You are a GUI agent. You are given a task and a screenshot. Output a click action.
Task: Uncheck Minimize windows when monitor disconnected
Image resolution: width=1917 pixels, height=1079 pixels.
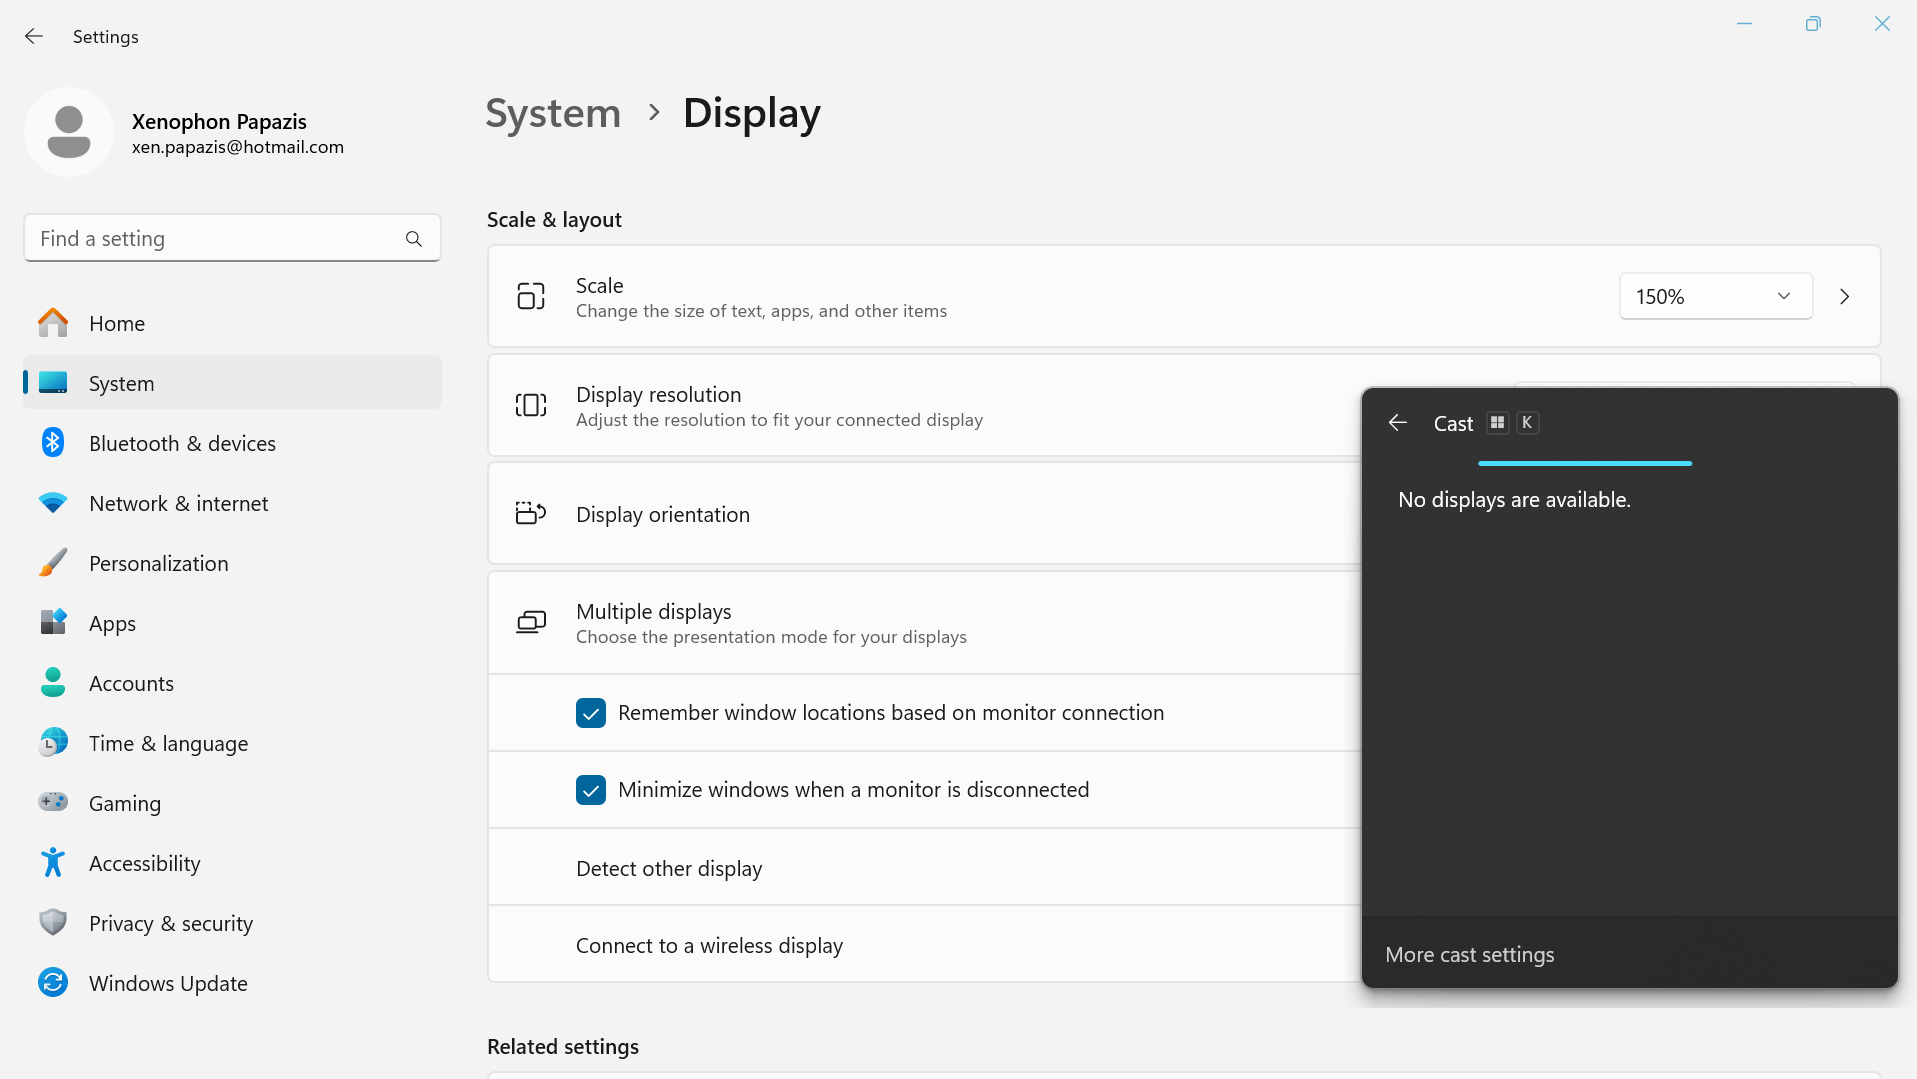tap(591, 790)
